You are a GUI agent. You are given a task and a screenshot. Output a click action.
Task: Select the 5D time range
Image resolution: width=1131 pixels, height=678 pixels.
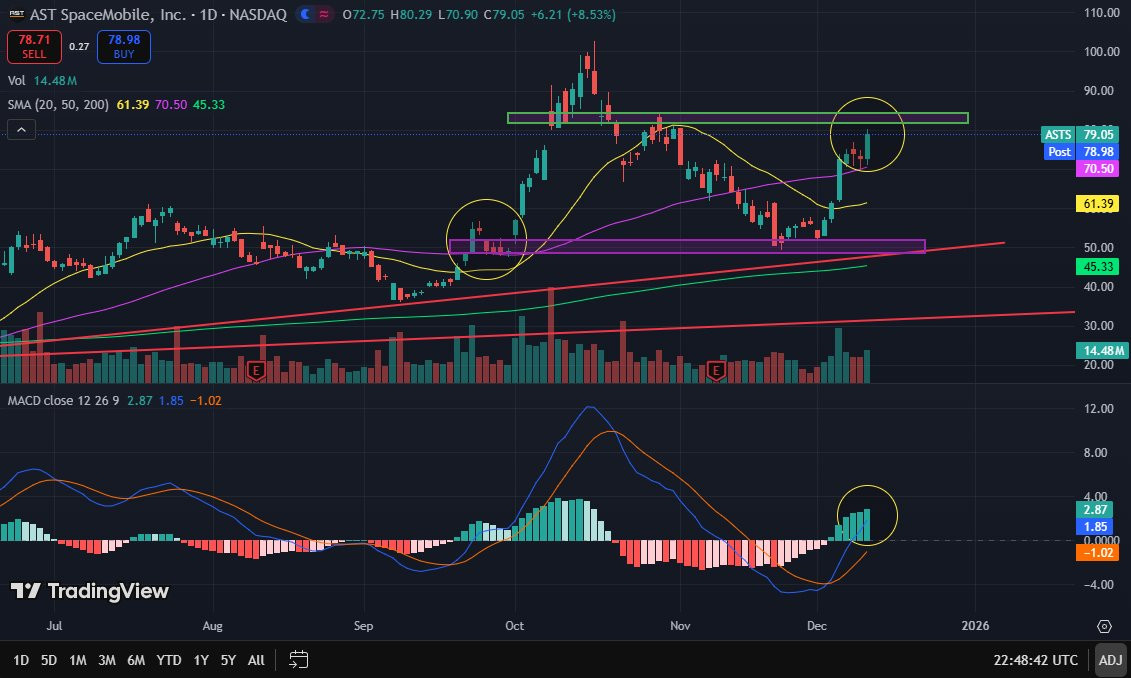click(x=48, y=660)
